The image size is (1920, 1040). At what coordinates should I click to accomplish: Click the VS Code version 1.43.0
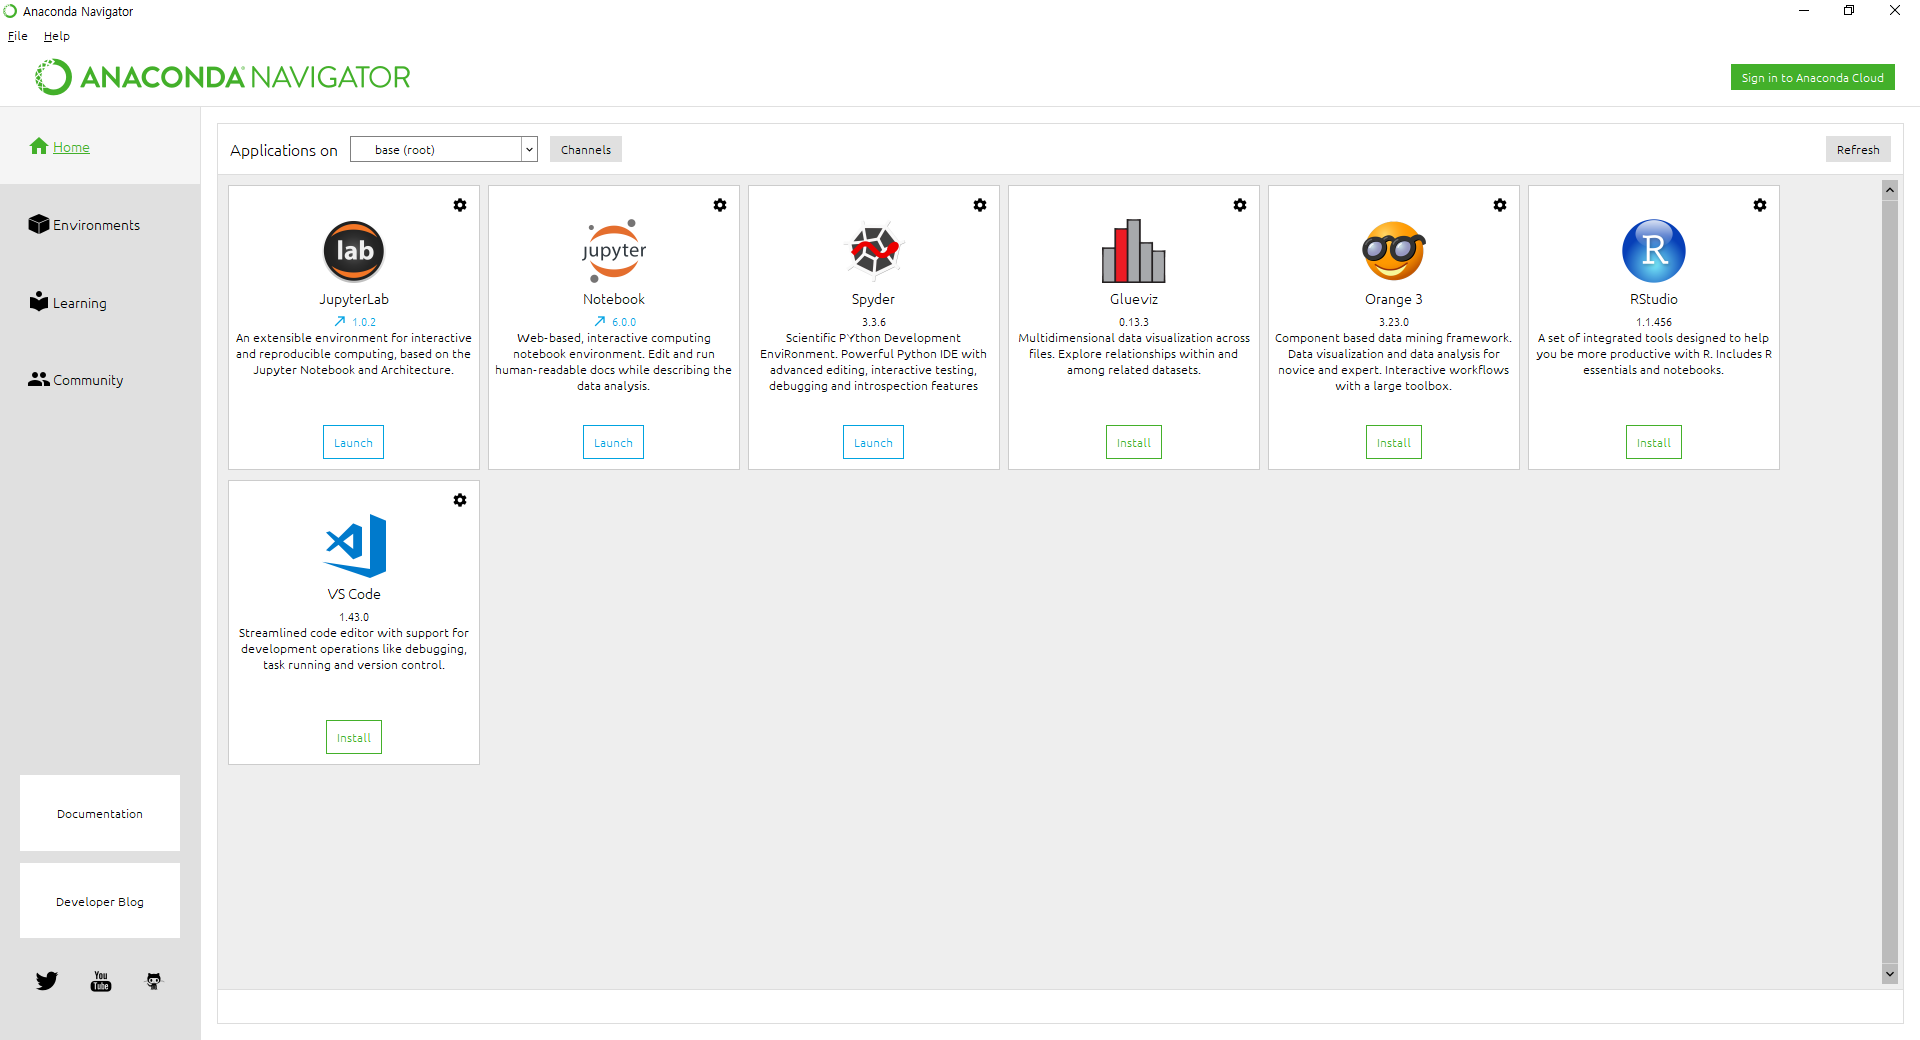[x=354, y=617]
